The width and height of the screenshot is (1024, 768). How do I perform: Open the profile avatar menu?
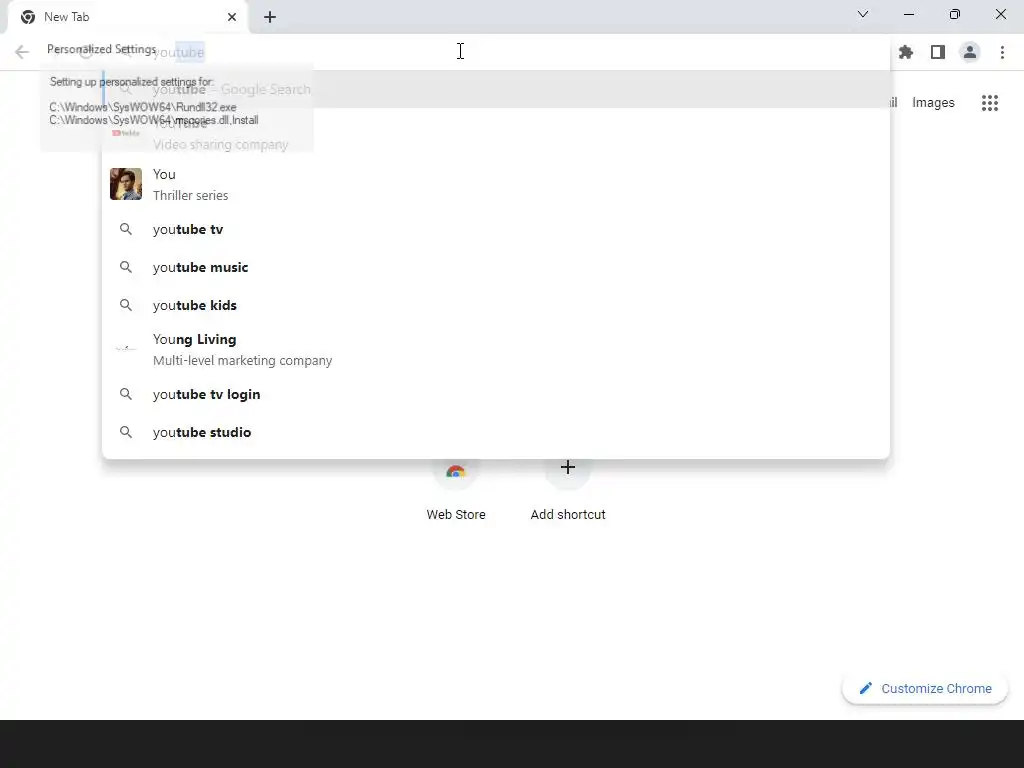coord(970,52)
